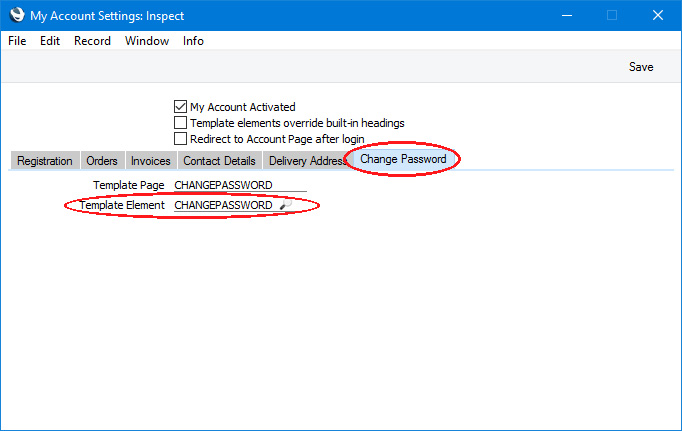Tick Redirect to Account Page after login
The width and height of the screenshot is (682, 431).
(x=180, y=139)
